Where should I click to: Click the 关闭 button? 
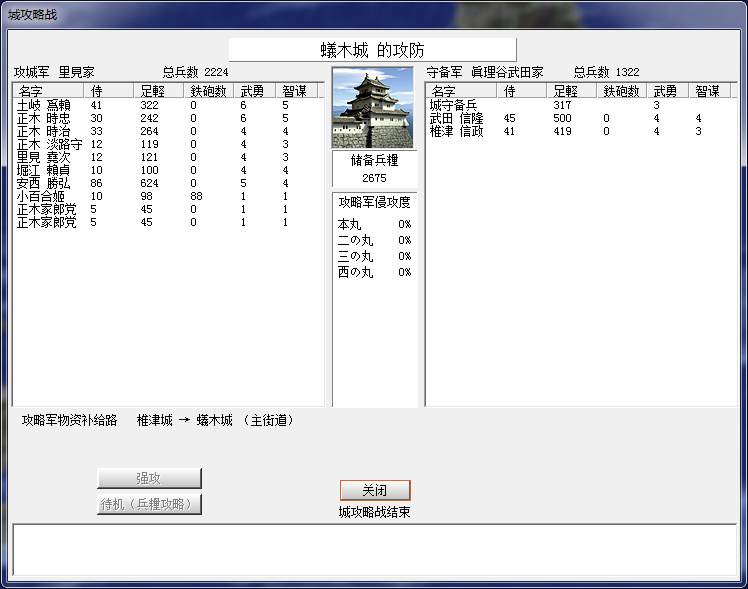pyautogui.click(x=375, y=490)
